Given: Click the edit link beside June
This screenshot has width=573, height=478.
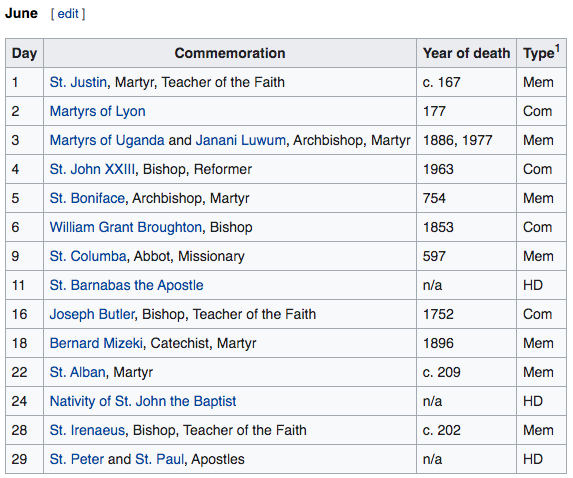Looking at the screenshot, I should tap(68, 14).
